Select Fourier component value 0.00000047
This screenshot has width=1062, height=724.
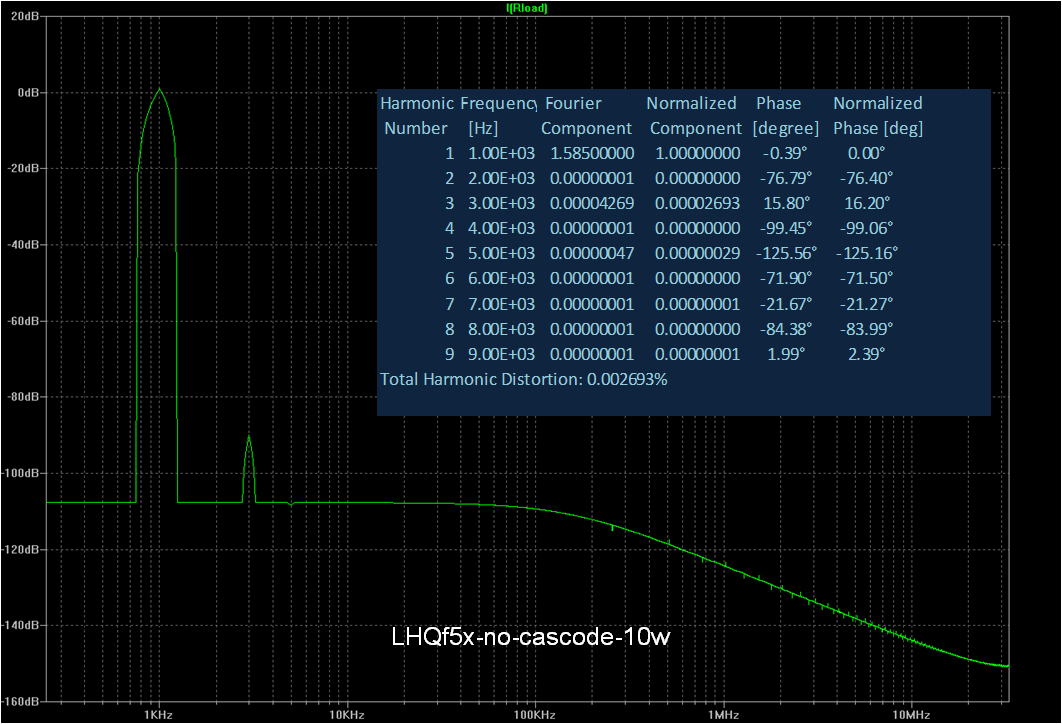(592, 254)
